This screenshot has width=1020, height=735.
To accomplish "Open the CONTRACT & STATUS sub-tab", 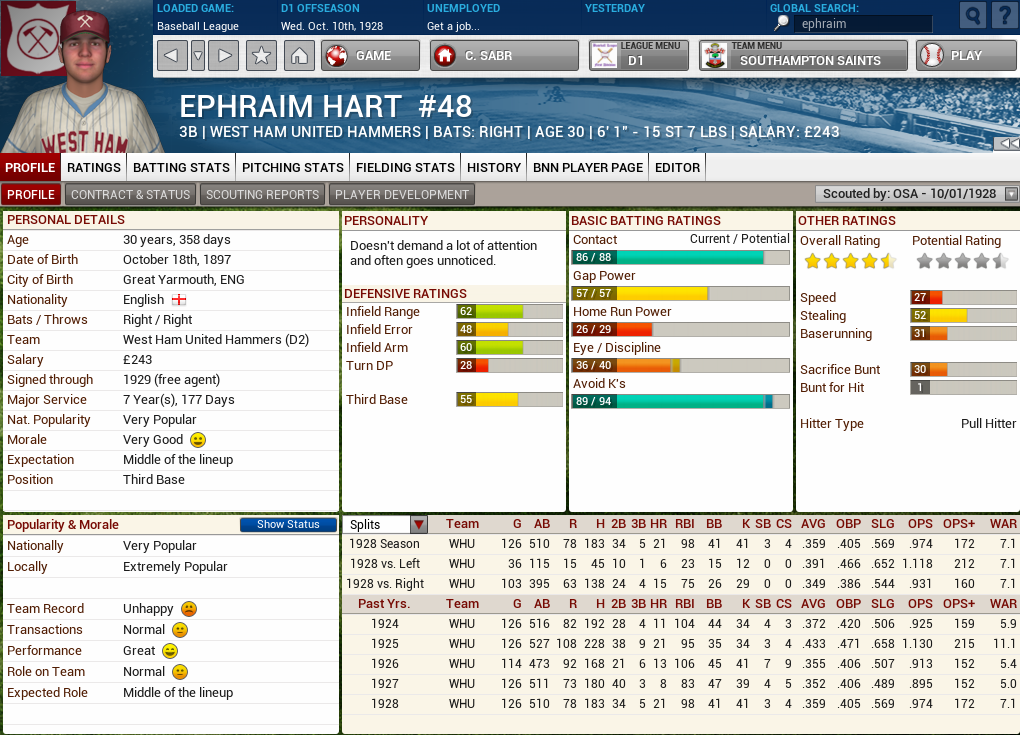I will click(131, 194).
